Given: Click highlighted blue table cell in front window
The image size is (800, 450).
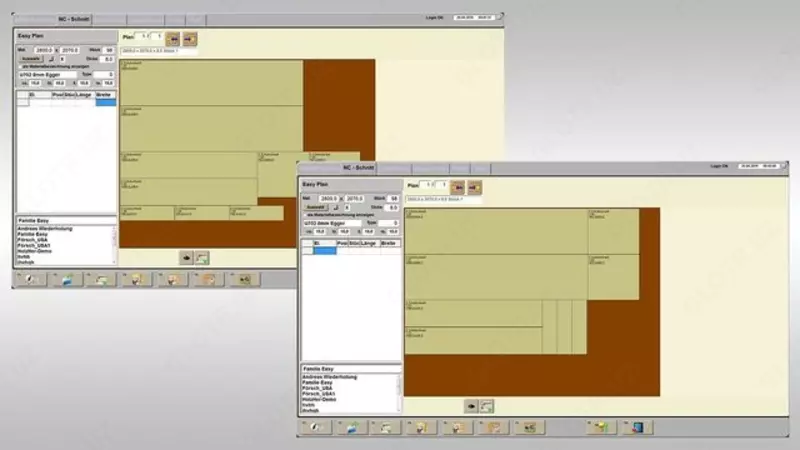Looking at the screenshot, I should 325,251.
